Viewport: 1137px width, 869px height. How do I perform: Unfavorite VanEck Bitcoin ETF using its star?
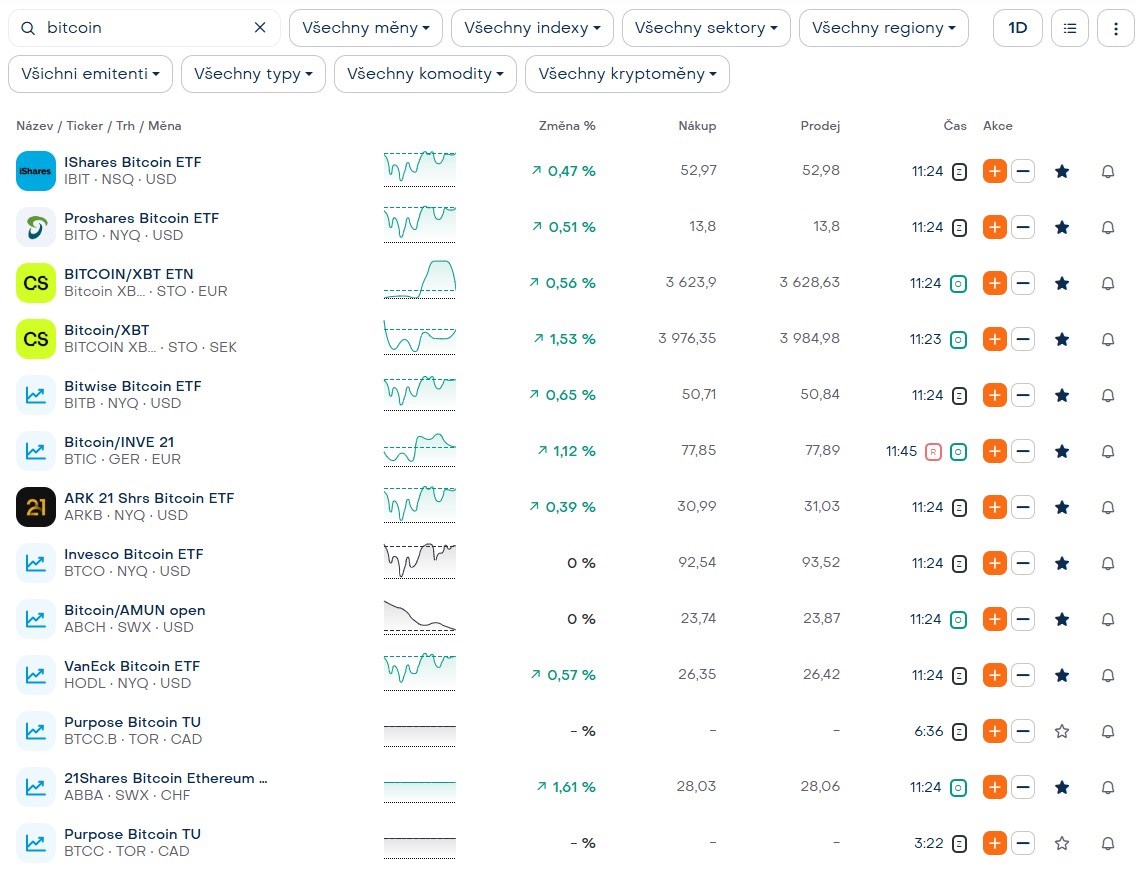pyautogui.click(x=1062, y=675)
